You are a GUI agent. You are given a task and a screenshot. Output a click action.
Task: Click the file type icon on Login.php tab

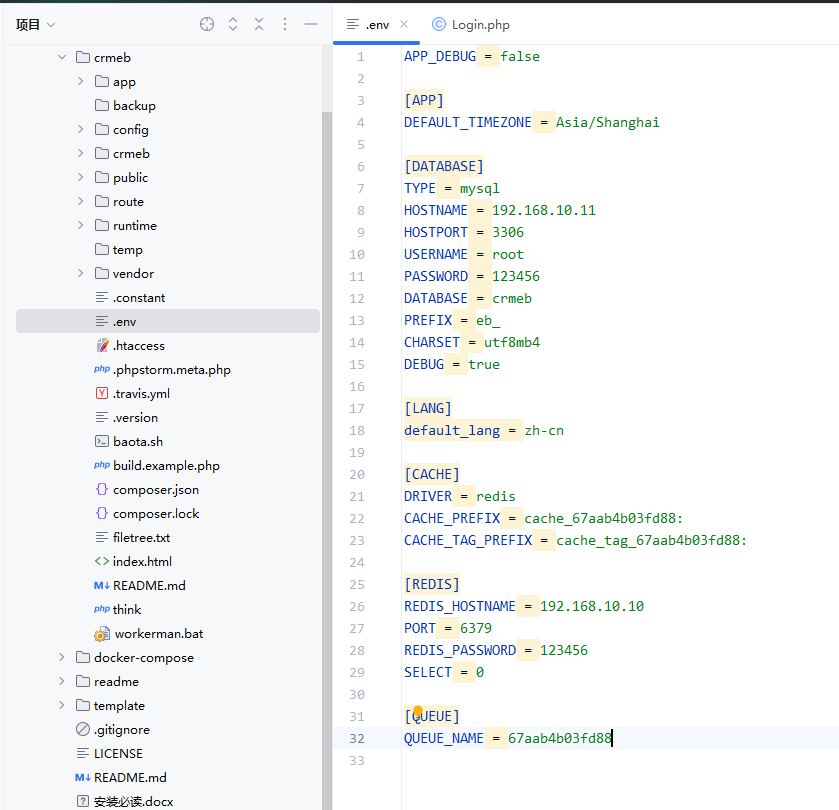point(439,24)
